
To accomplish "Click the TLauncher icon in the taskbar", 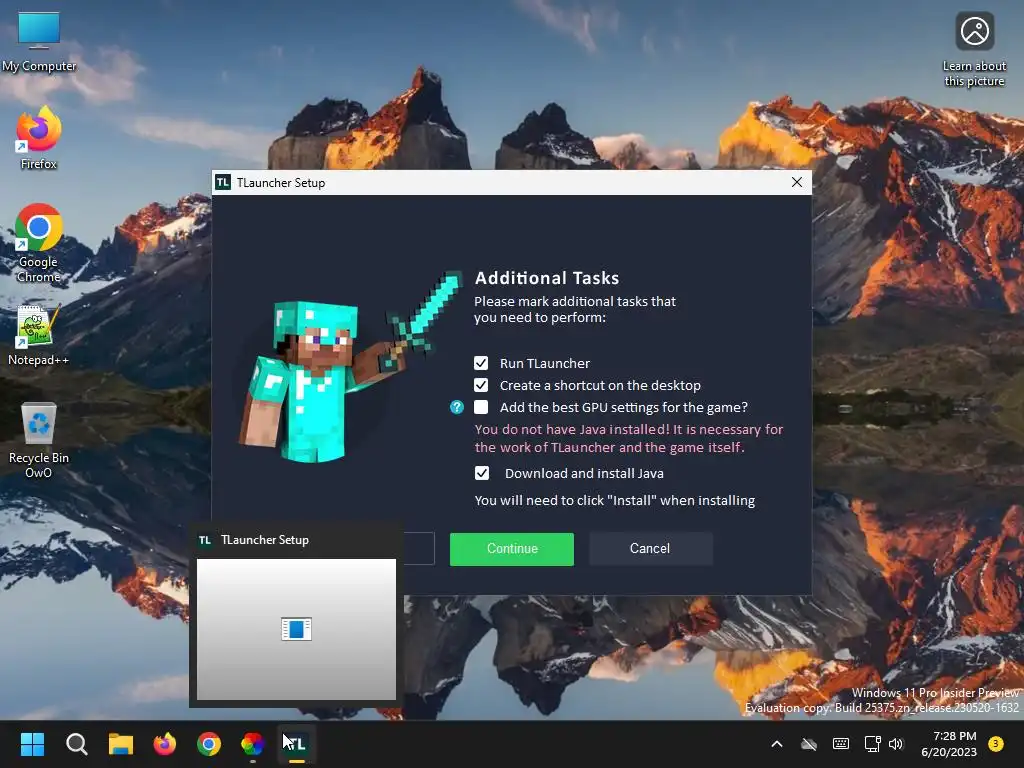I will pos(296,744).
